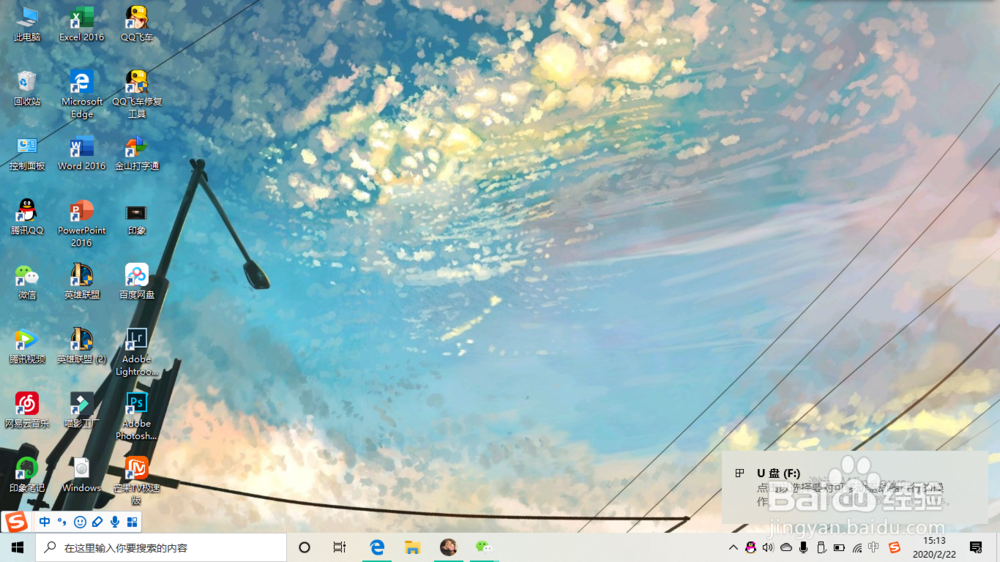
Task: Click the QQ tray icon
Action: click(751, 547)
